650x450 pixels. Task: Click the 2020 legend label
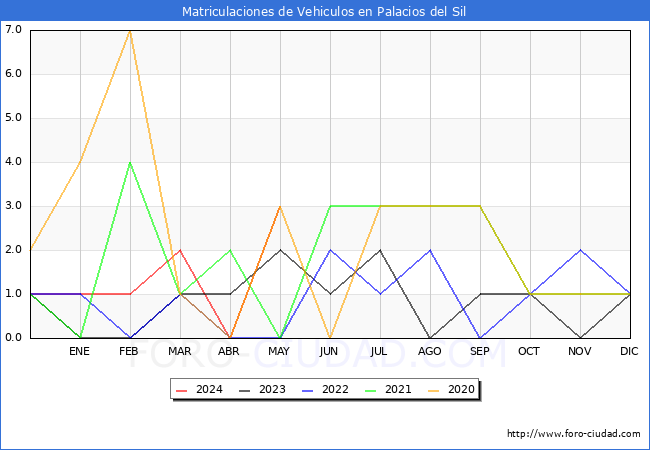pos(461,390)
